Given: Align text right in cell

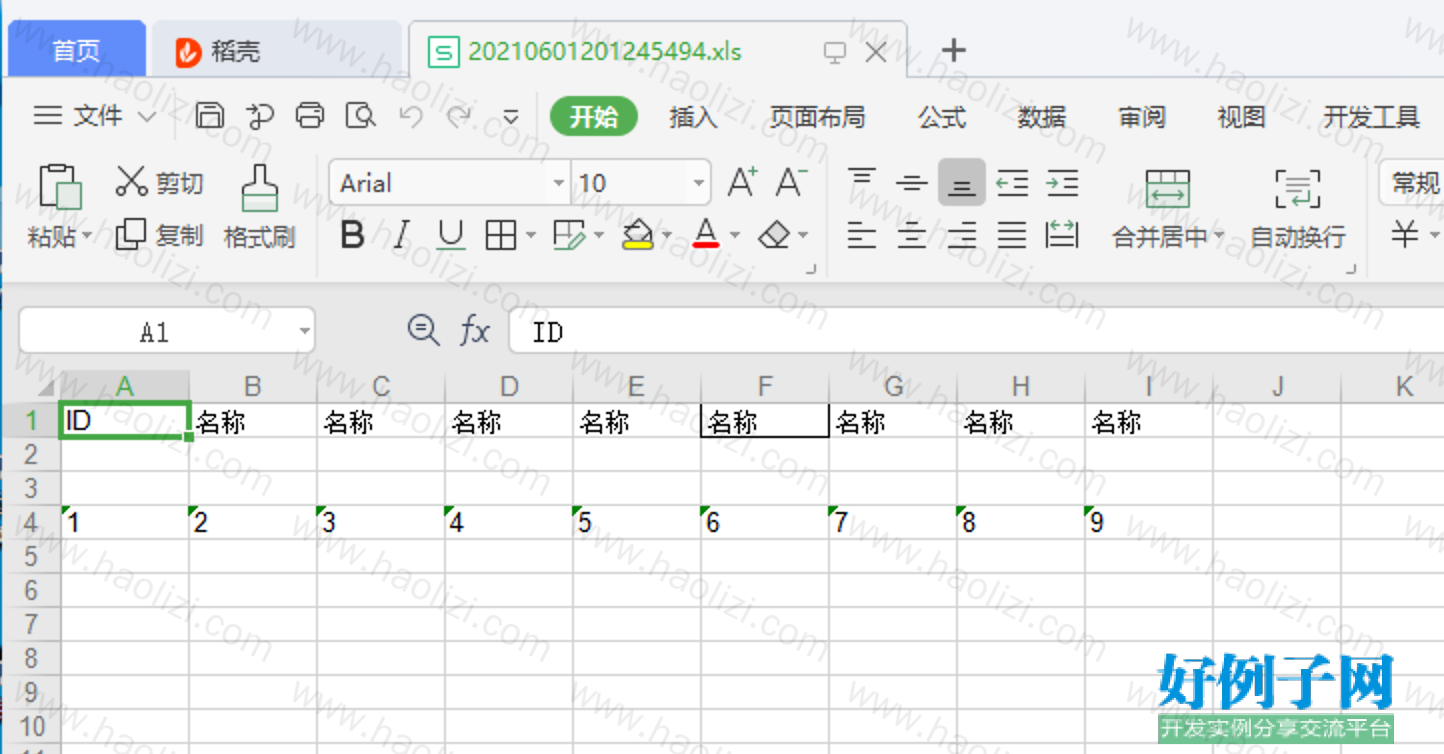Looking at the screenshot, I should pos(962,236).
